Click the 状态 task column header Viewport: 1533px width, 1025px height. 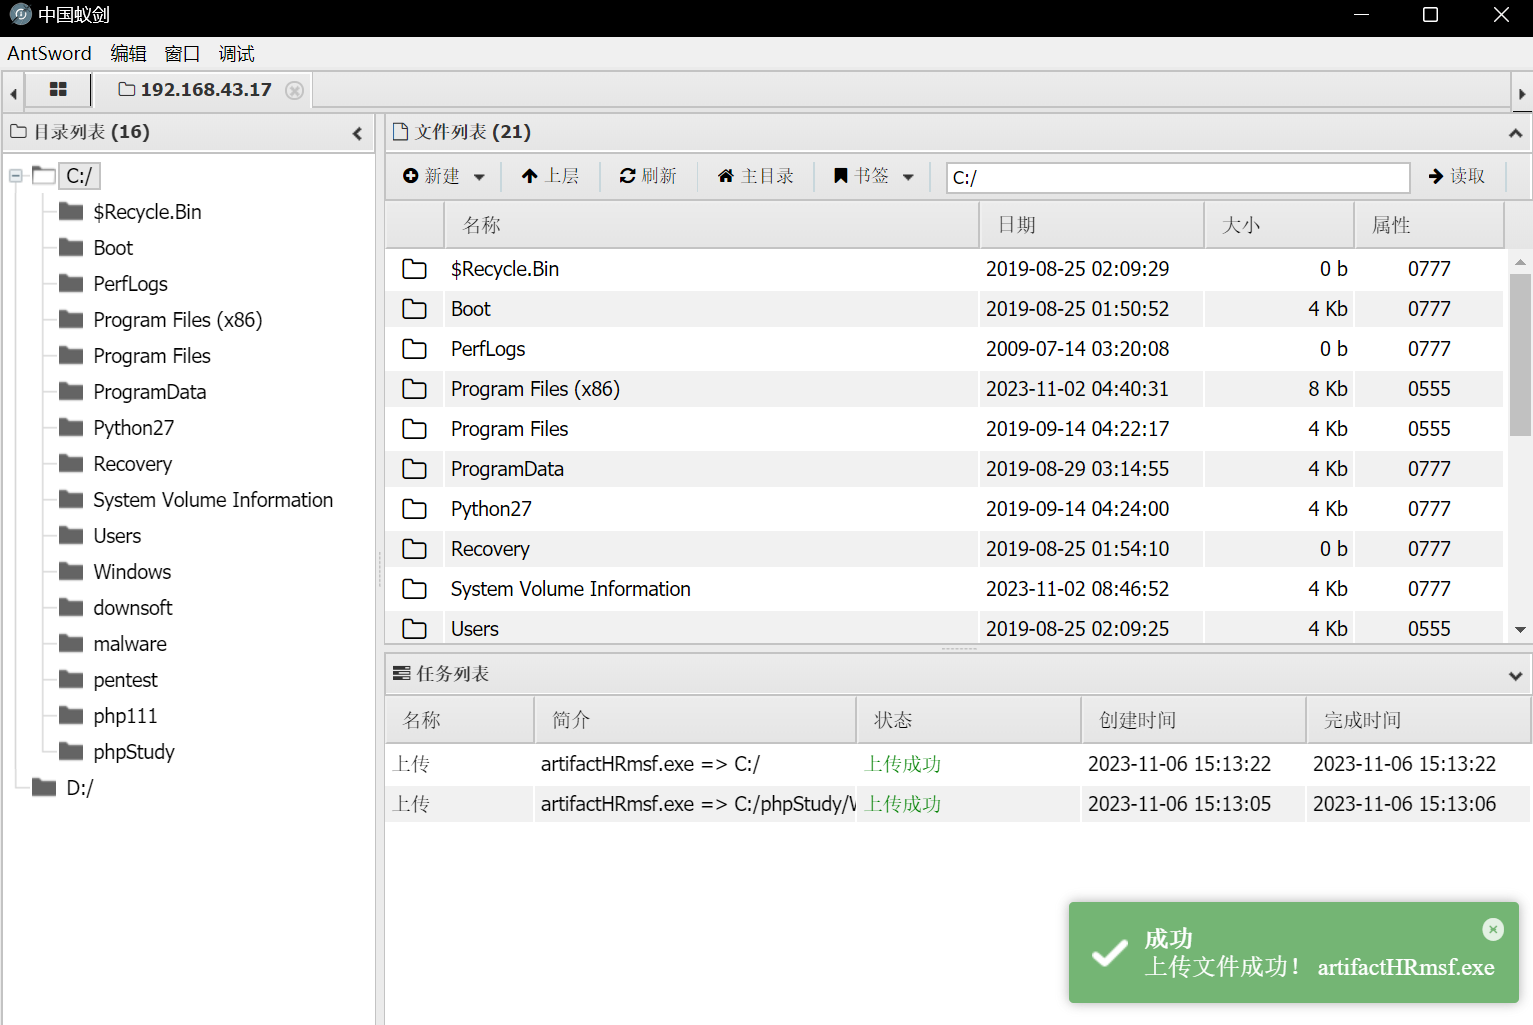[x=968, y=720]
